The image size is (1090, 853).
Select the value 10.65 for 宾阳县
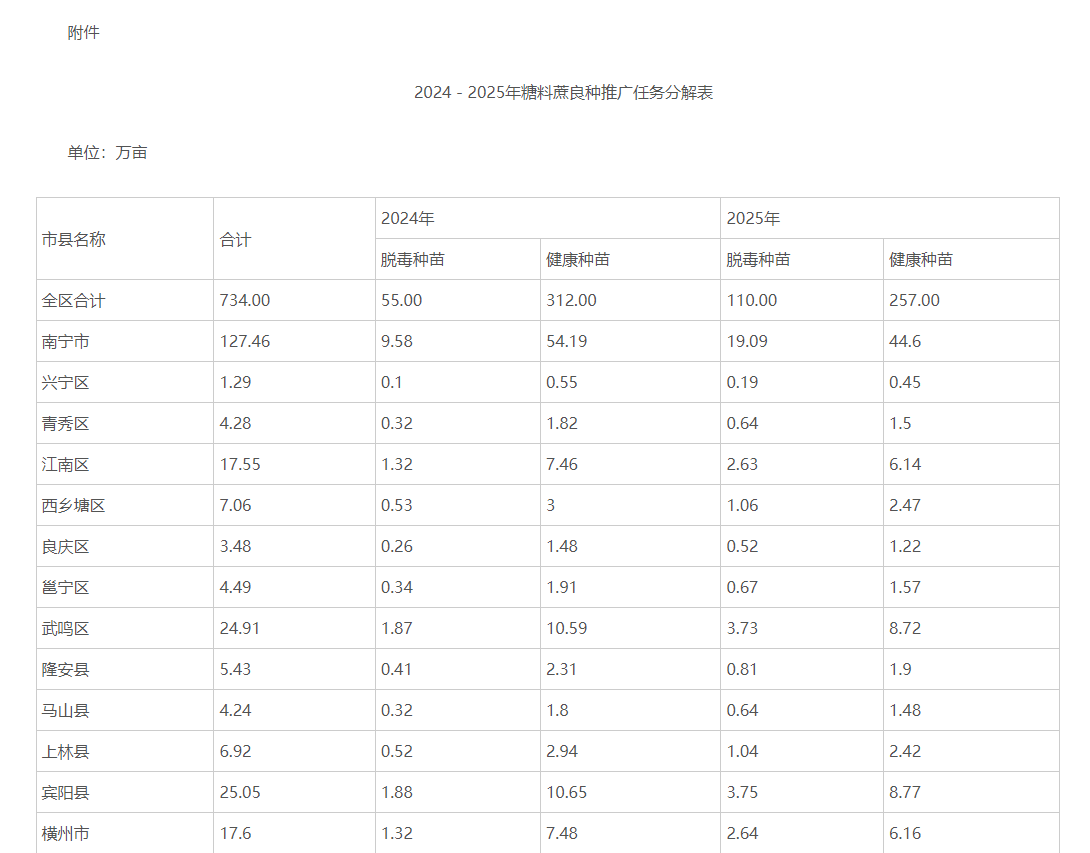tap(561, 792)
